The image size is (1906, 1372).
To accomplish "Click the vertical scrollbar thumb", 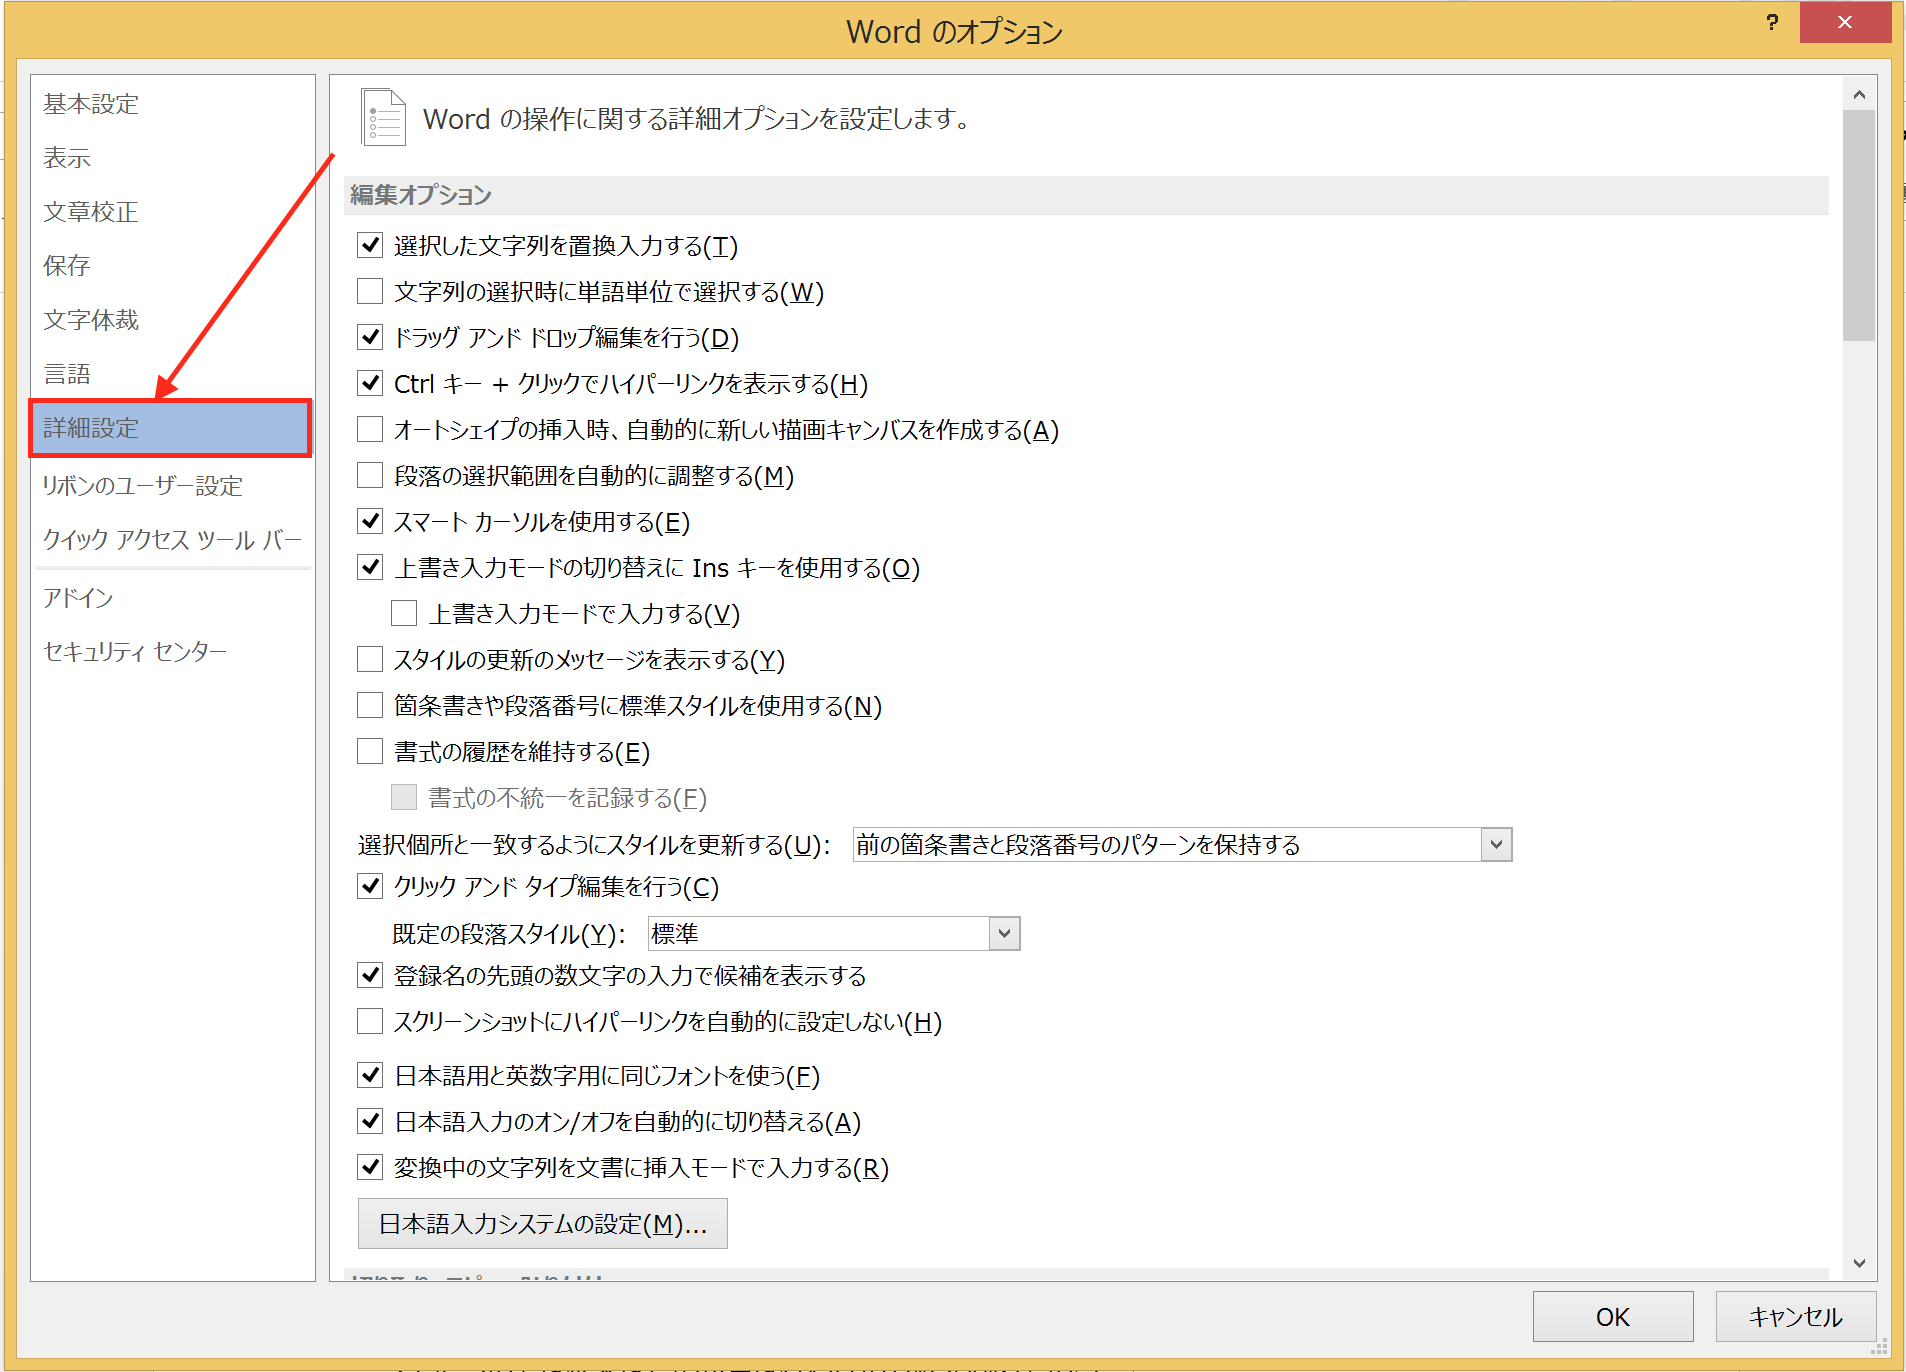I will click(1859, 226).
